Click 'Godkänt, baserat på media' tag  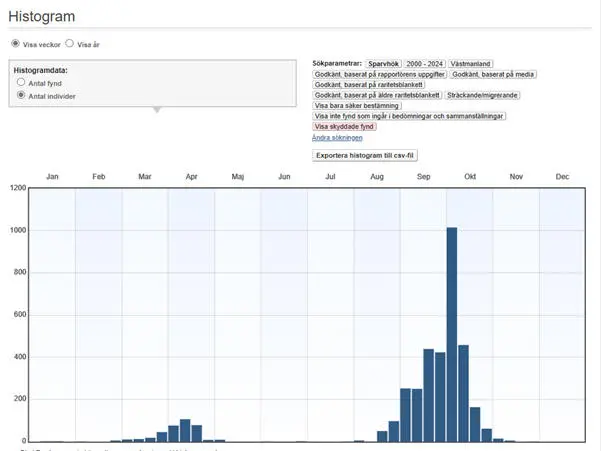(x=493, y=74)
